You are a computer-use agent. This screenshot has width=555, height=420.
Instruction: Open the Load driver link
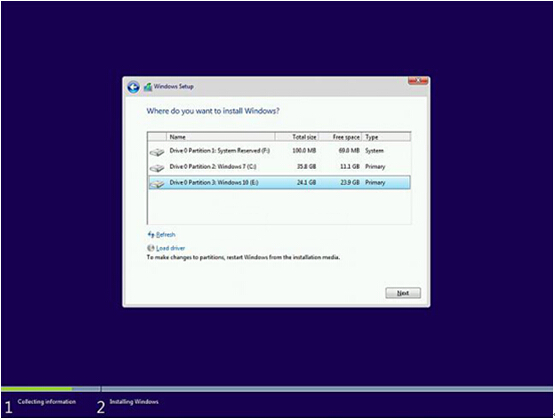[170, 248]
